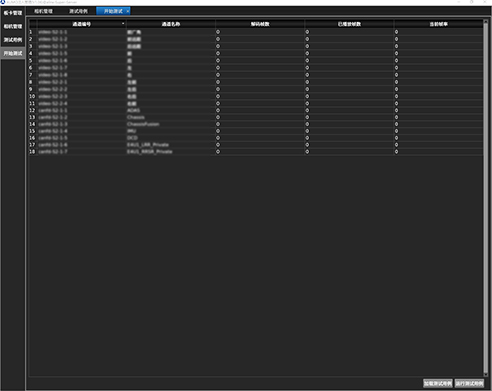Sort by the 解码帧数 column header
The height and width of the screenshot is (391, 492).
click(x=260, y=24)
